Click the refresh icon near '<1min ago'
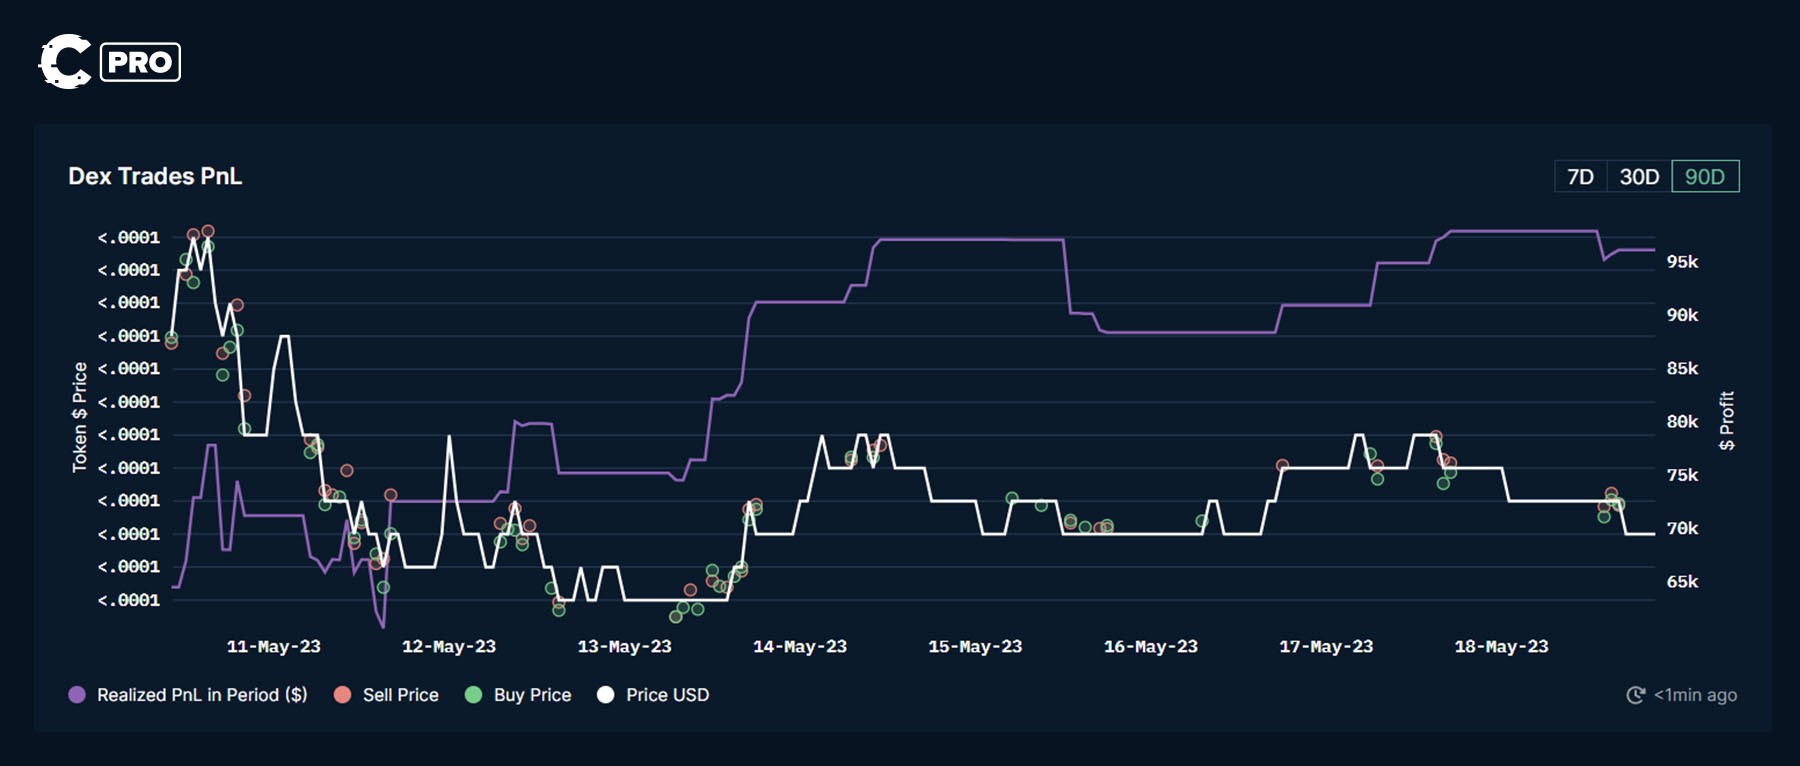 pos(1636,695)
